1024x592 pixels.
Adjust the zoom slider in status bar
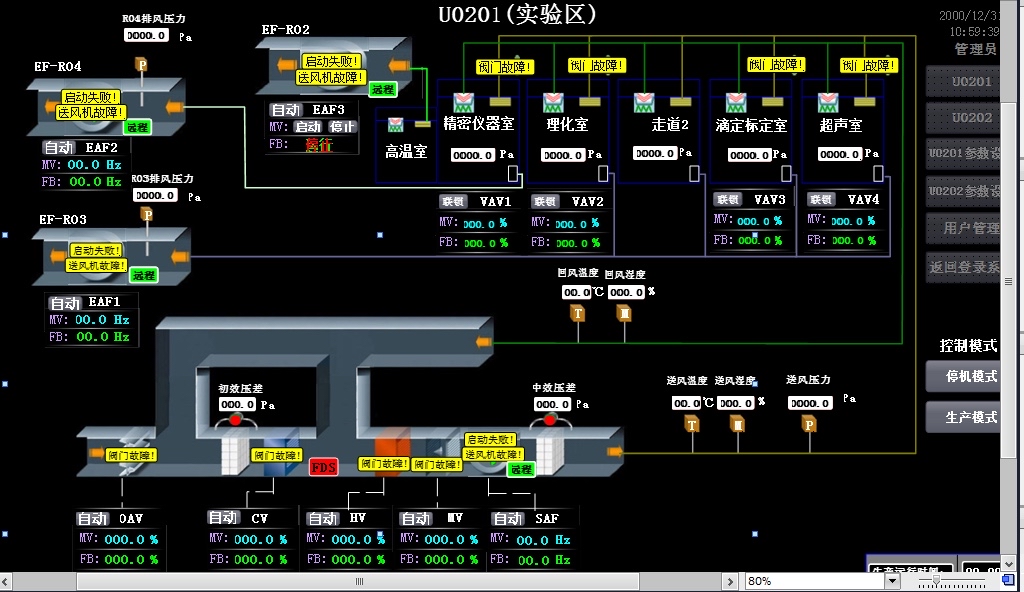937,580
